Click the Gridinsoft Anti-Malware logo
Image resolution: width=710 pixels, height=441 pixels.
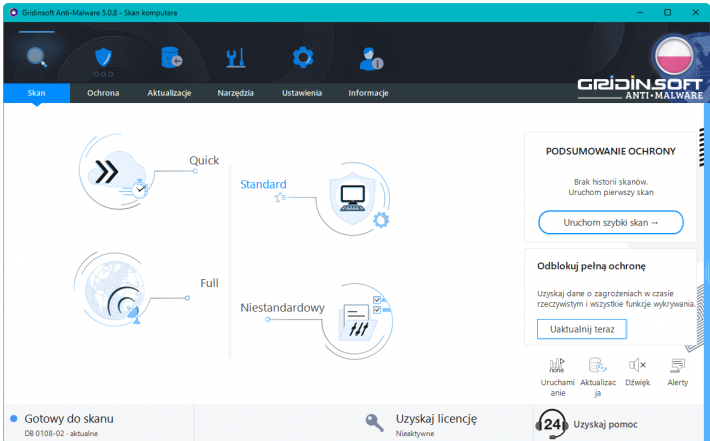point(640,89)
